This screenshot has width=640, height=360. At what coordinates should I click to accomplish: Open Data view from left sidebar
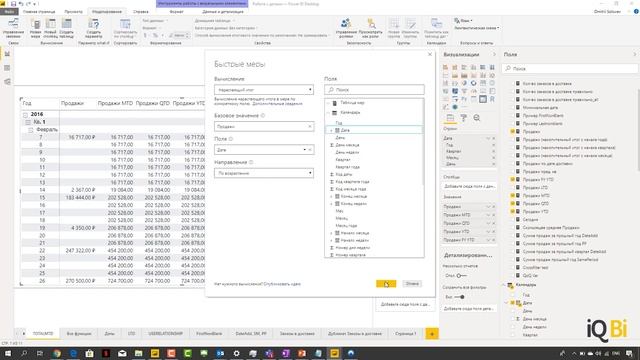pos(7,68)
